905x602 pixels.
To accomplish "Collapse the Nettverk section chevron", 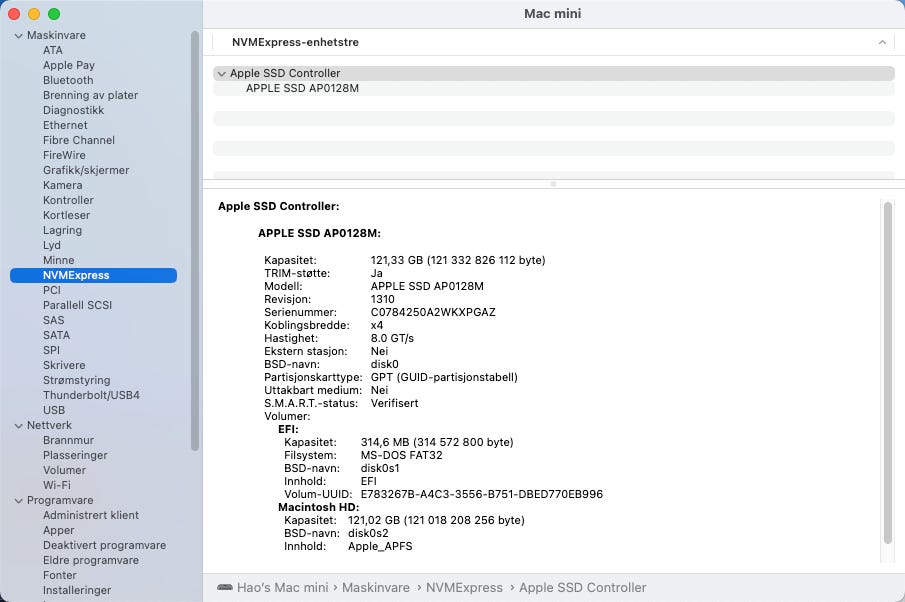I will coord(18,426).
